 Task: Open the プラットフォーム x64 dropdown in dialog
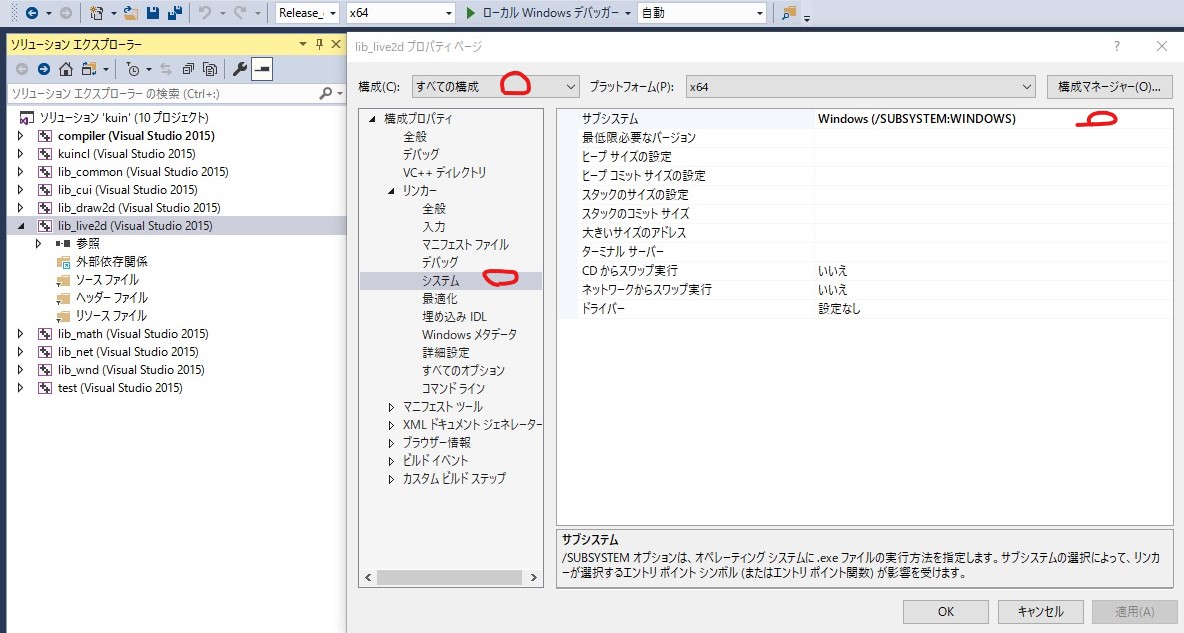[x=860, y=87]
